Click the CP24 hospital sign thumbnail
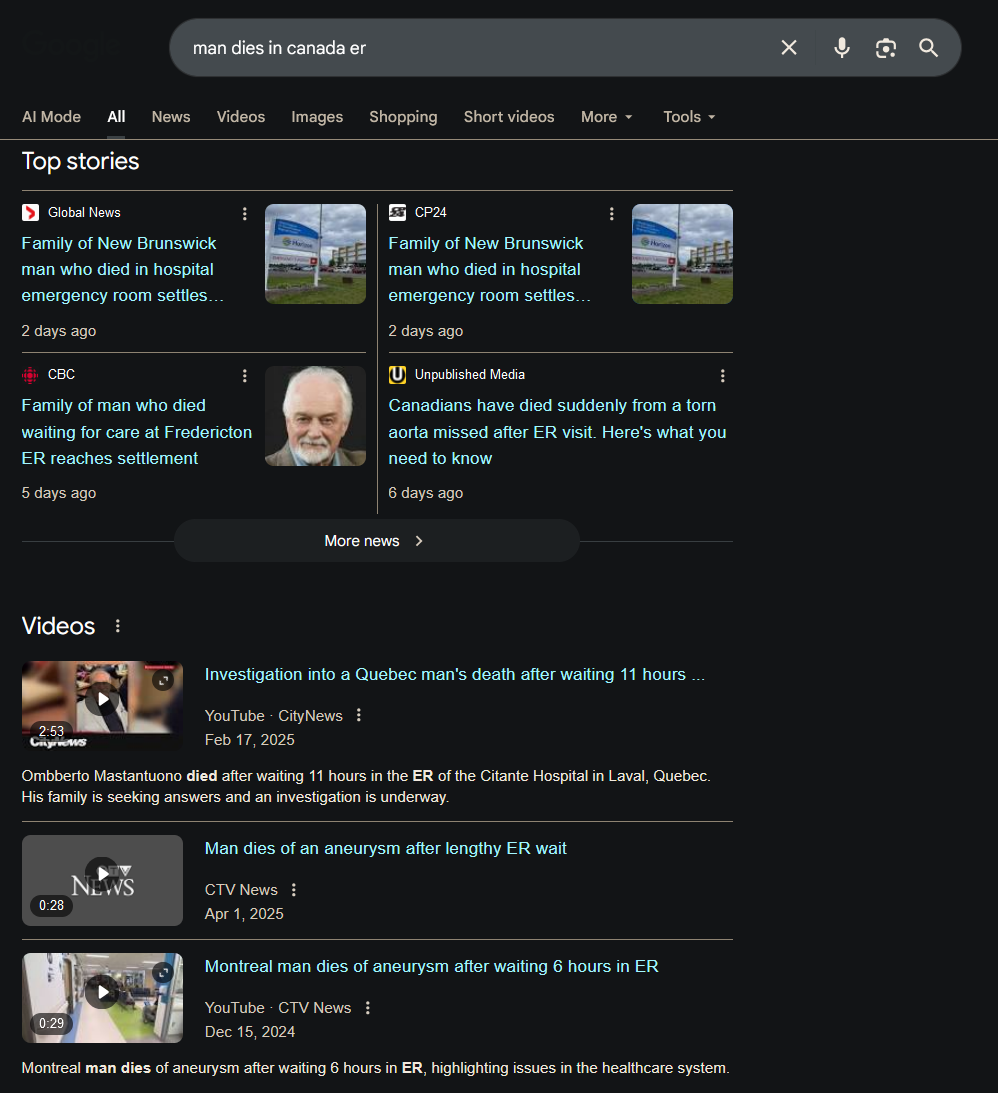The height and width of the screenshot is (1093, 998). coord(682,254)
